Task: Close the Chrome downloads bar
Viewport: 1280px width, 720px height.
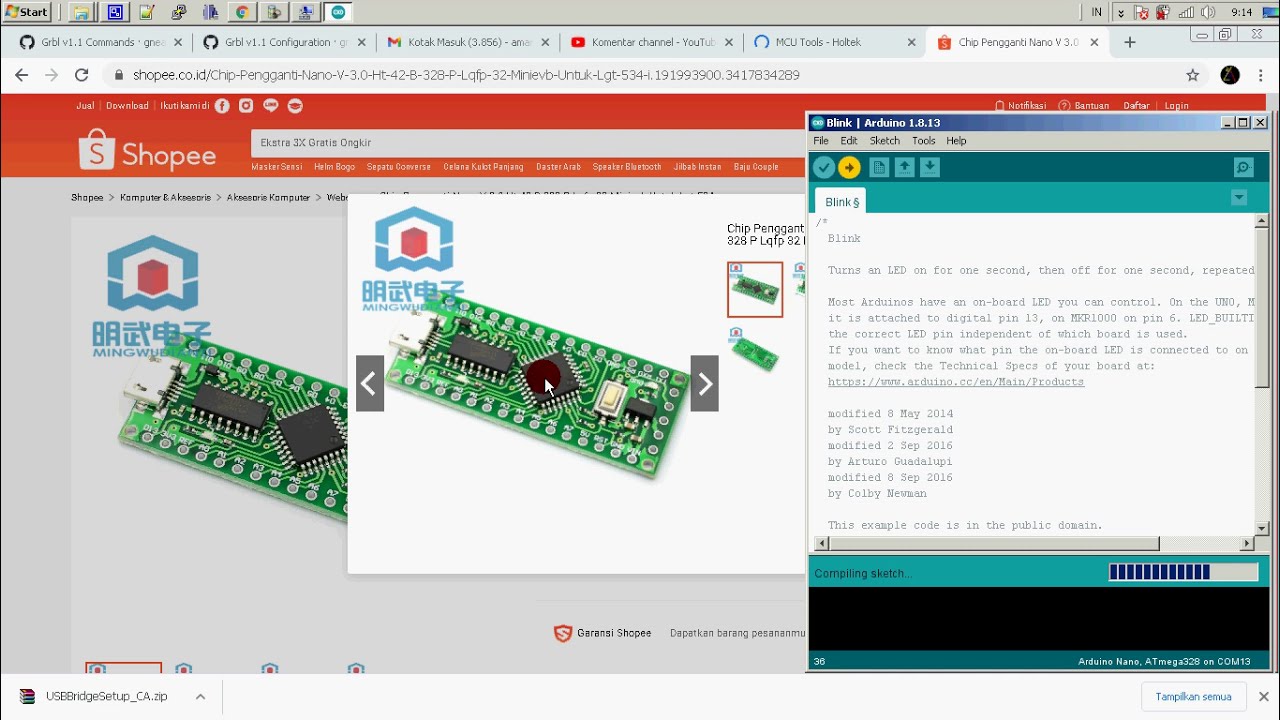Action: pyautogui.click(x=1263, y=696)
